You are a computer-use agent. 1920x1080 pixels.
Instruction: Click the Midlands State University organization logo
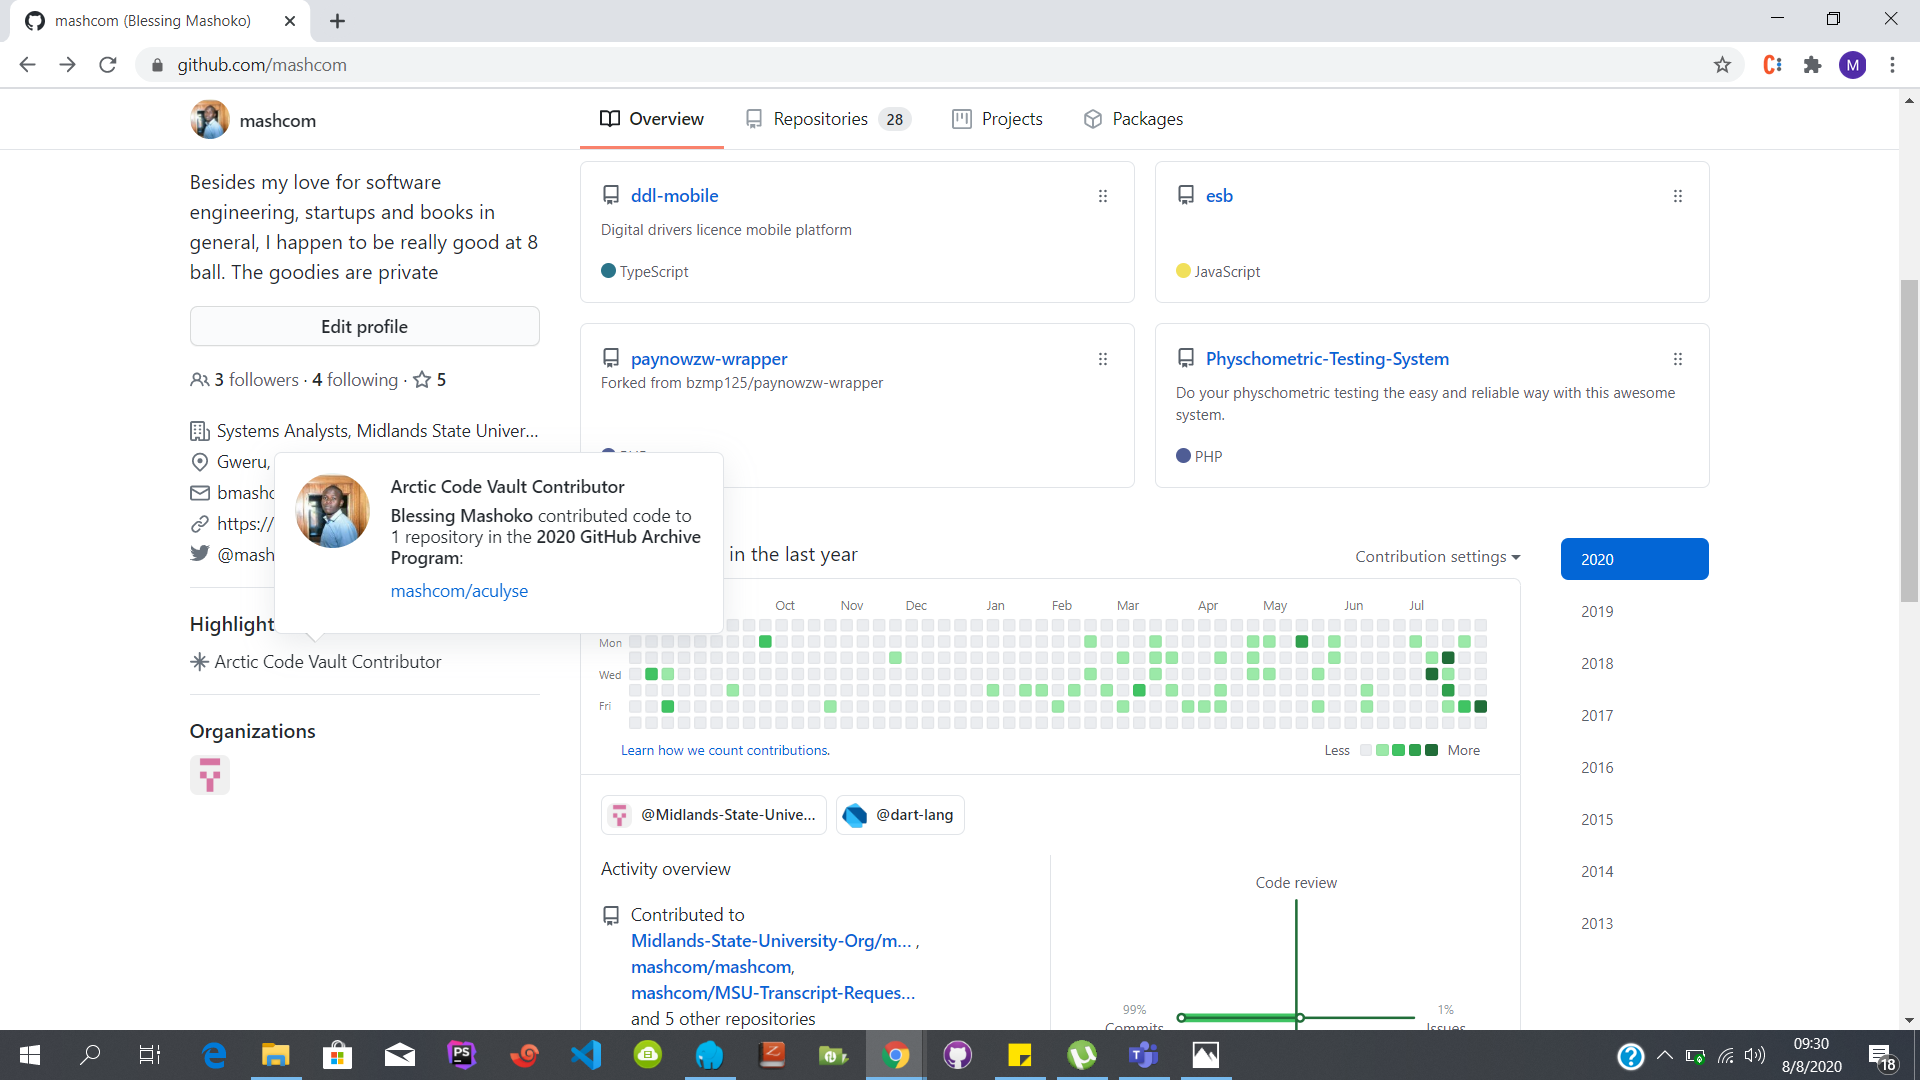click(210, 775)
